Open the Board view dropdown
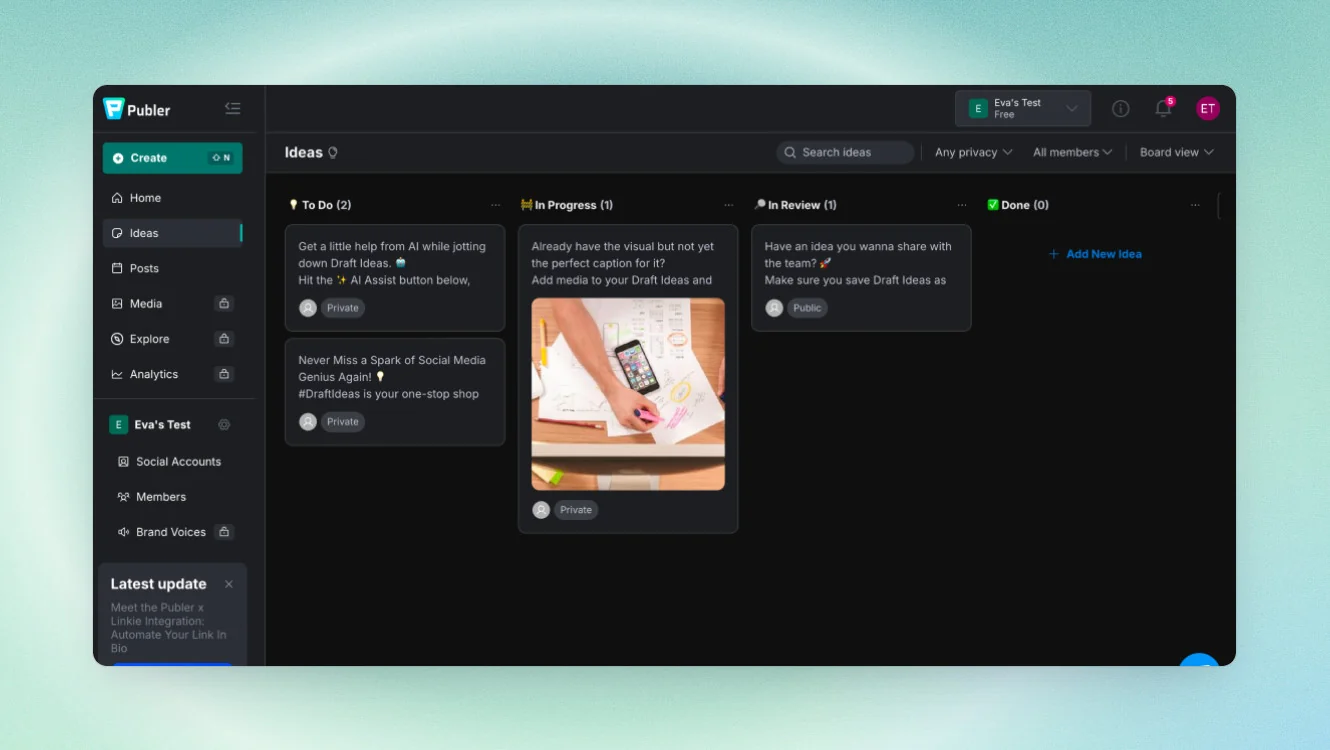Image resolution: width=1330 pixels, height=750 pixels. click(1177, 153)
